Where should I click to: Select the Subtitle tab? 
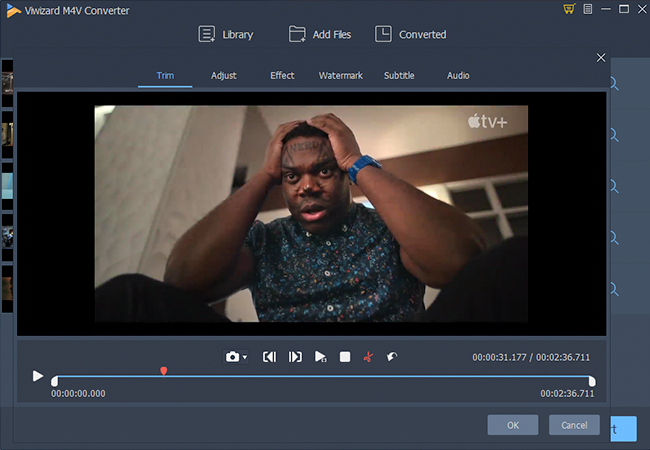(x=399, y=75)
